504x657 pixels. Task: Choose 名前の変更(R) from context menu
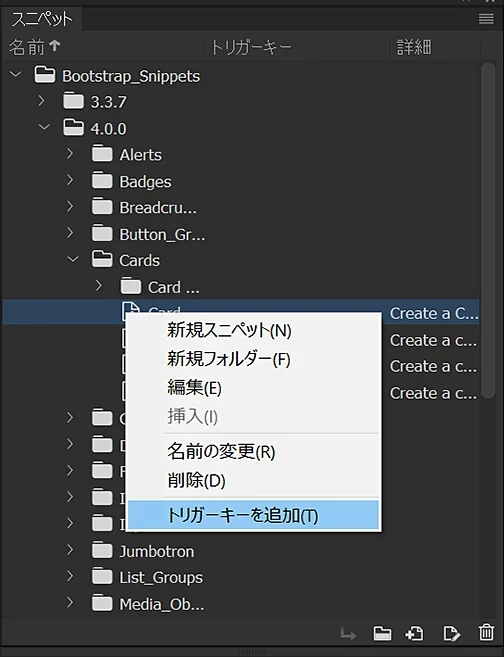tap(253, 452)
